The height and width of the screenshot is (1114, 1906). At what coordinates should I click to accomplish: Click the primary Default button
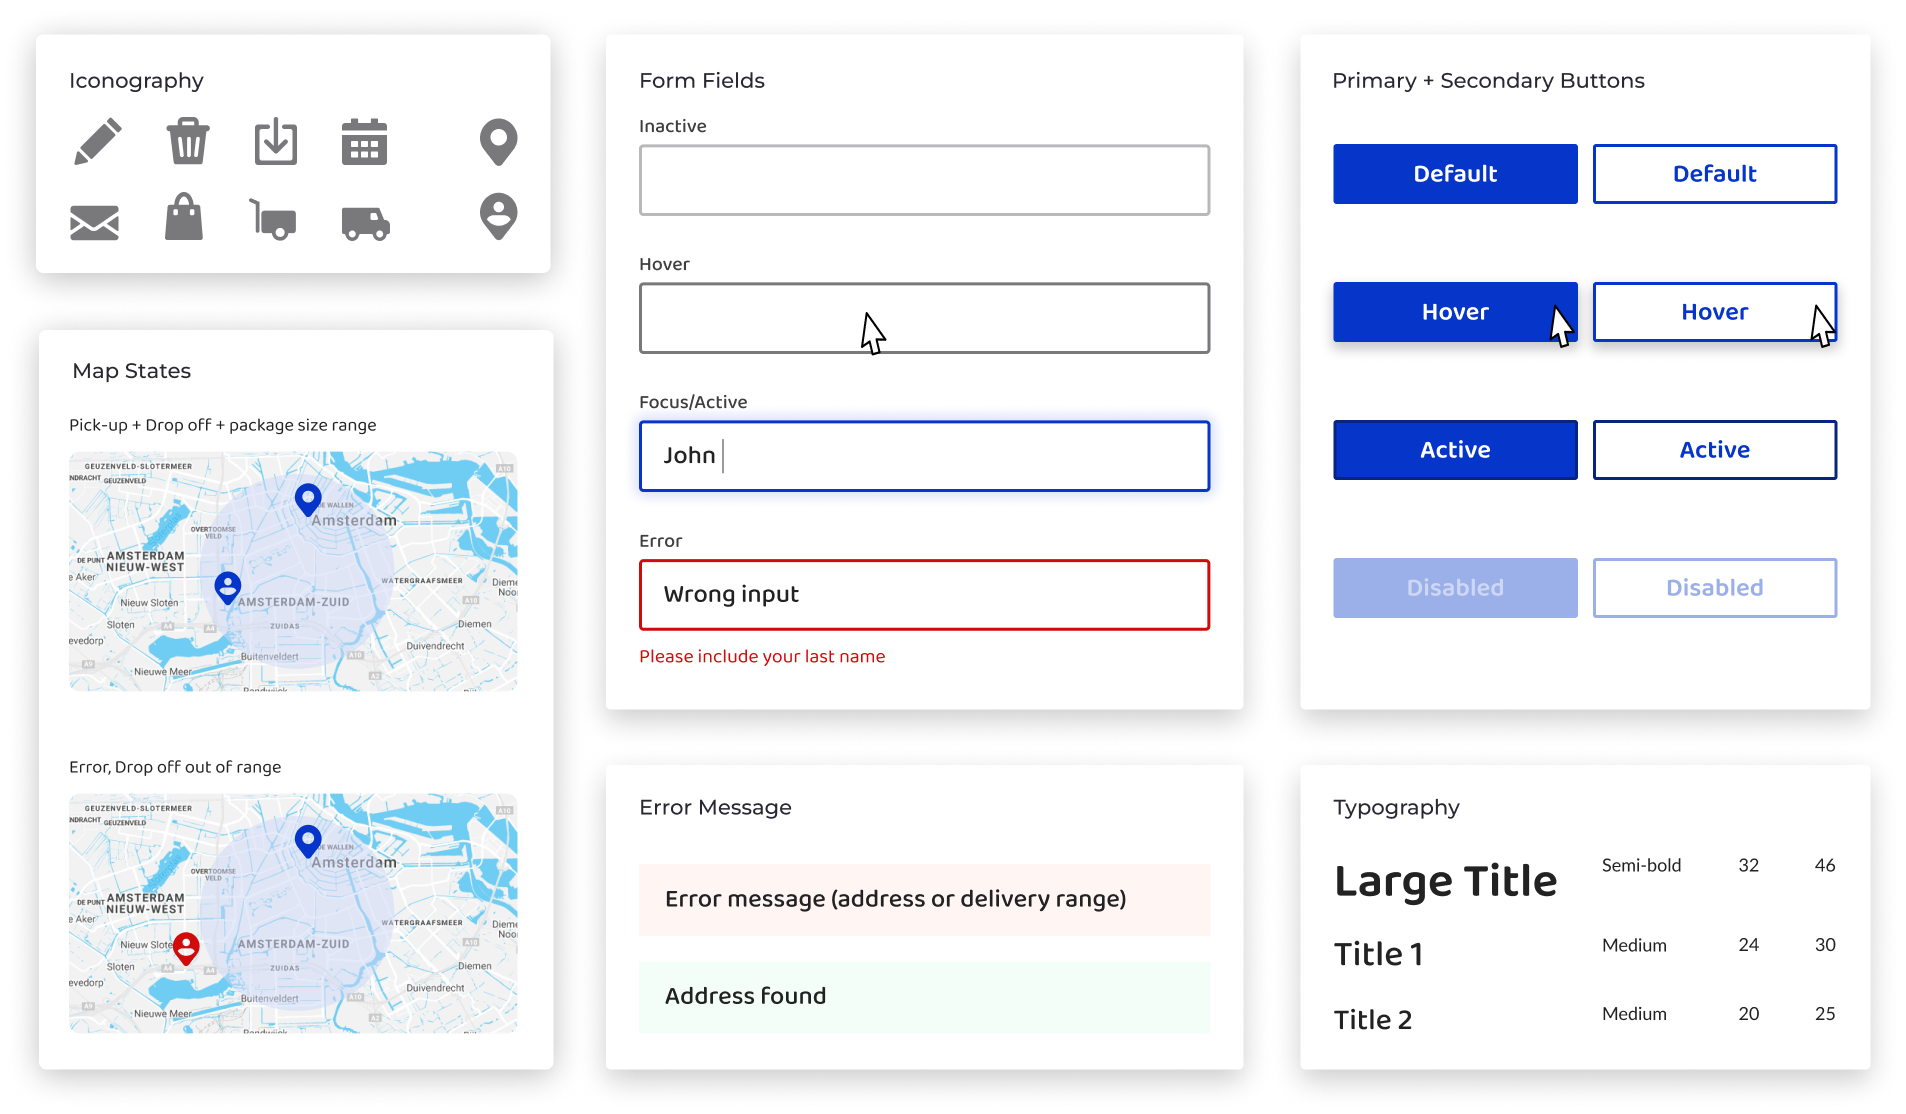(x=1455, y=174)
